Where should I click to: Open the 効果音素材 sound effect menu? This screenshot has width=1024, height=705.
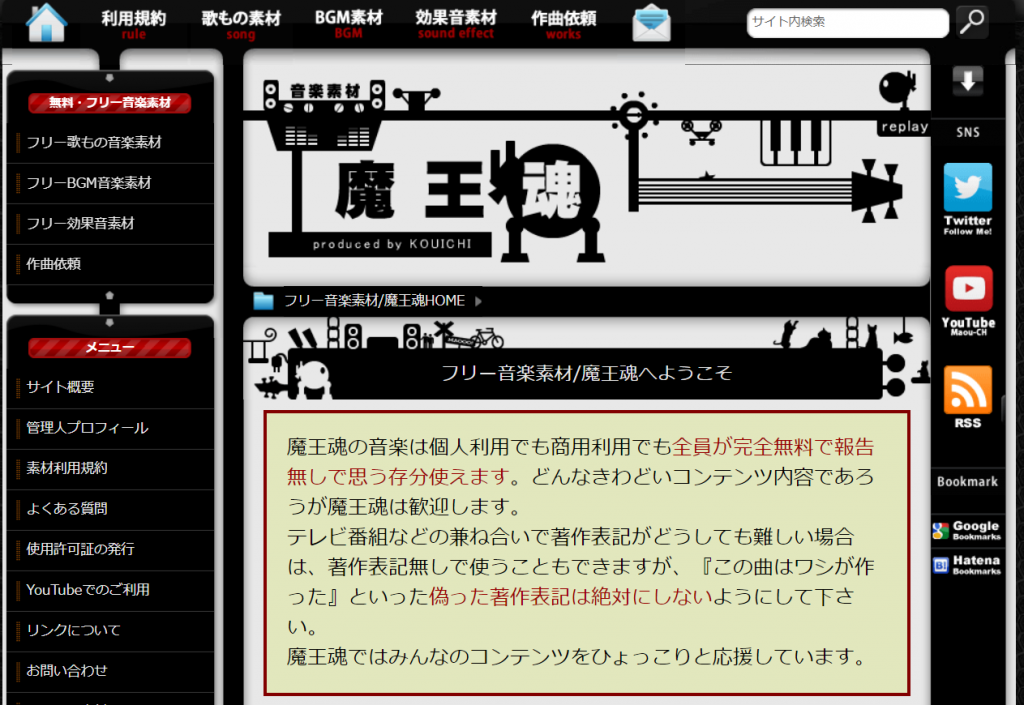[x=456, y=24]
